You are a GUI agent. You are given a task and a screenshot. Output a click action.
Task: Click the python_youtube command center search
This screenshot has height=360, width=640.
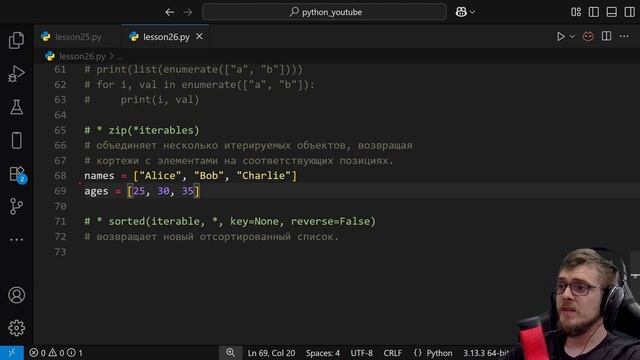[324, 12]
